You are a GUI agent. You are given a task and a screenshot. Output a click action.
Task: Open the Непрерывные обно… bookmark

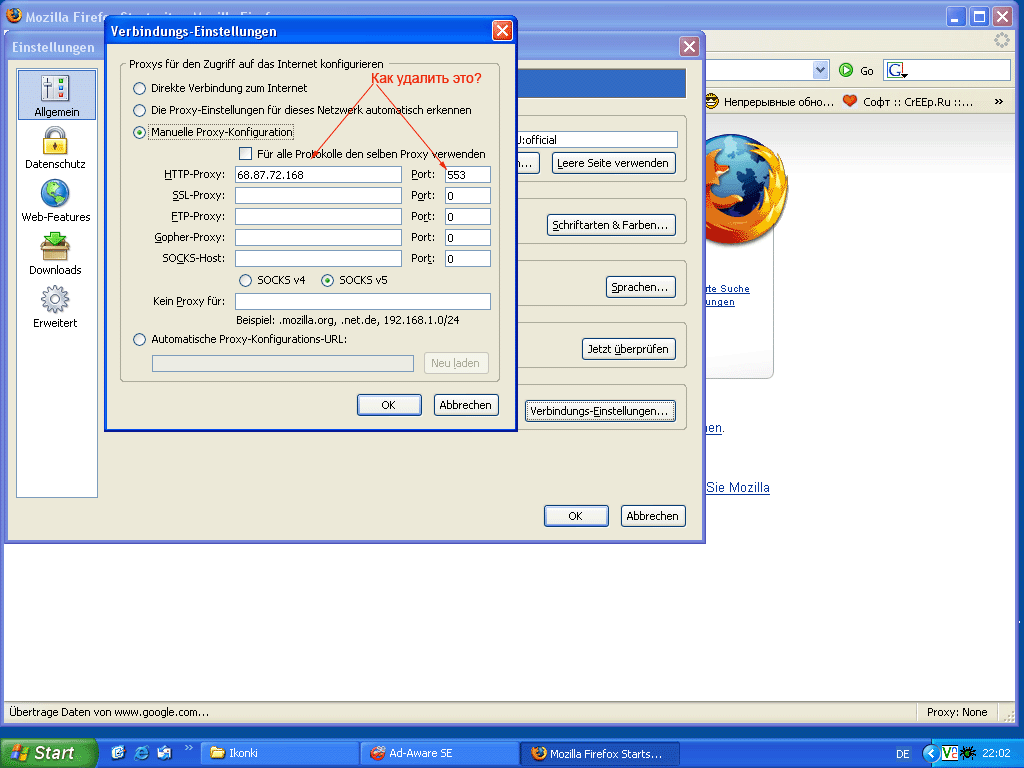[x=770, y=102]
